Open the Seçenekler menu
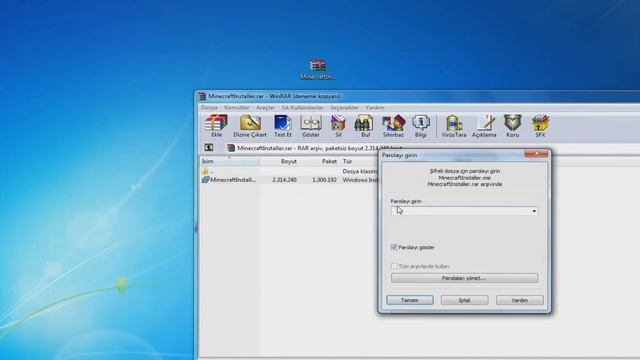Image resolution: width=640 pixels, height=360 pixels. [x=344, y=108]
